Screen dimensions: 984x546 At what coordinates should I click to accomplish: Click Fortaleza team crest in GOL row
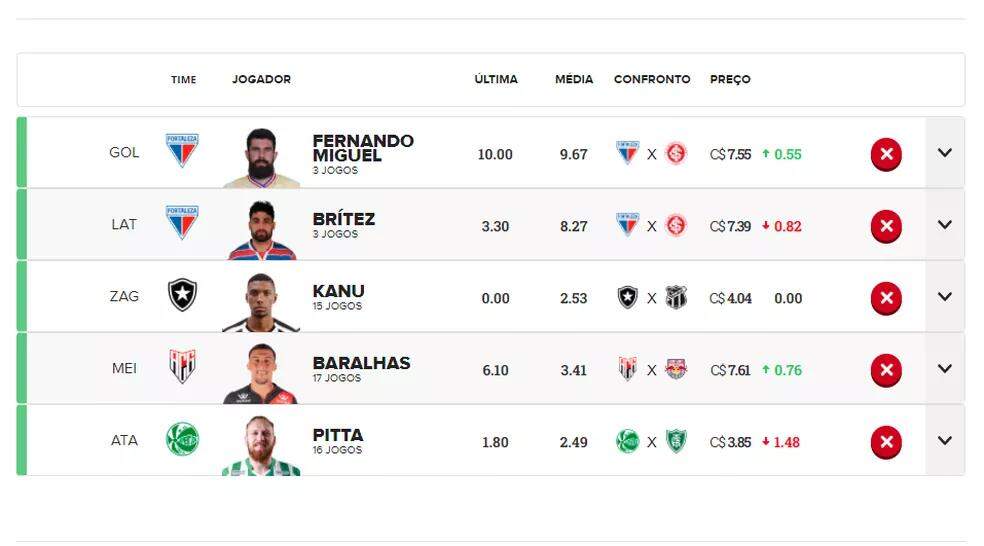[182, 151]
